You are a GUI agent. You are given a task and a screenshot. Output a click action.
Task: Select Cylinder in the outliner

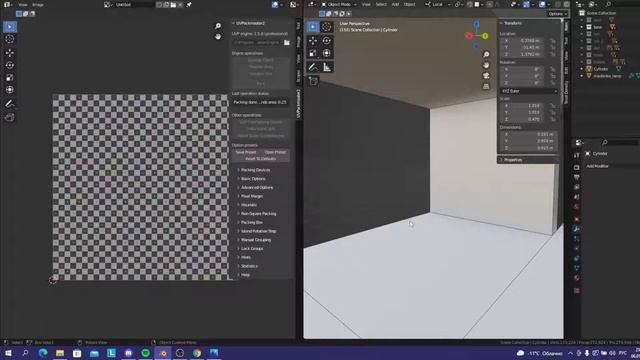(600, 69)
